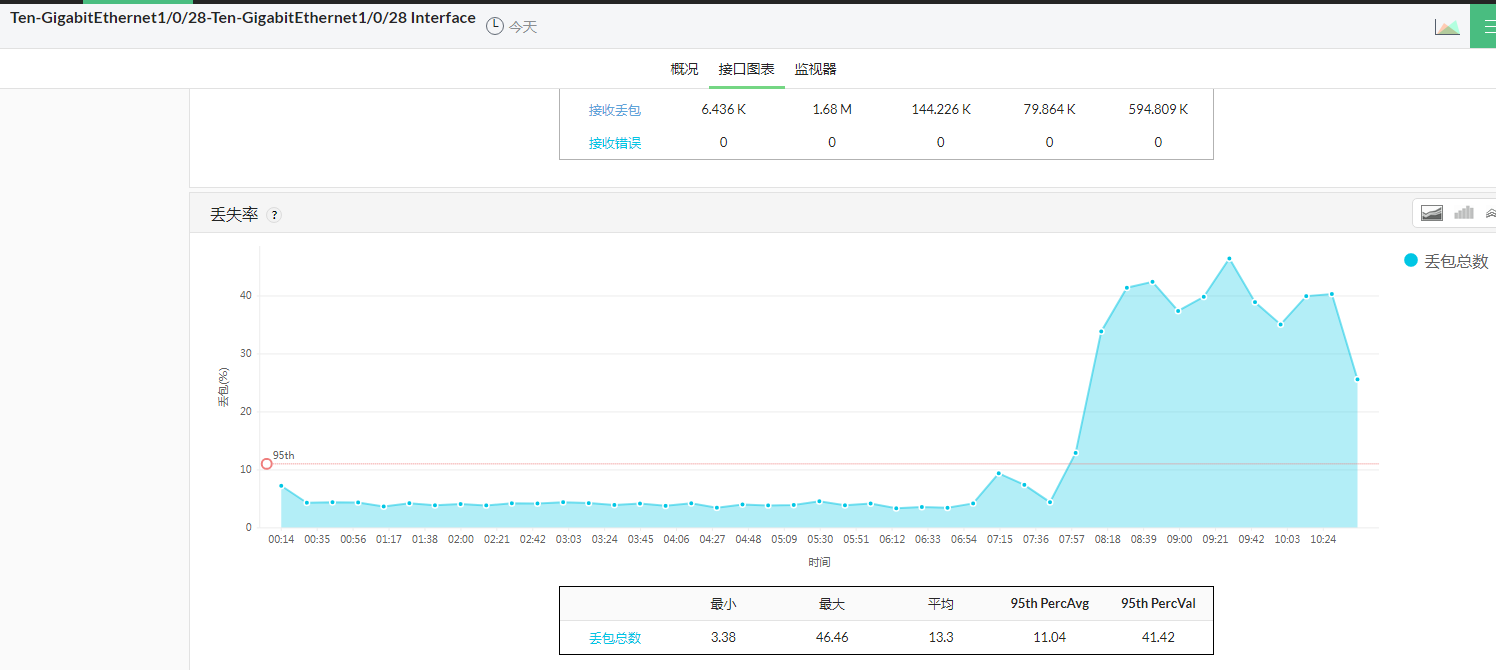1496x670 pixels.
Task: Click the stacked chart type icon
Action: point(1490,212)
